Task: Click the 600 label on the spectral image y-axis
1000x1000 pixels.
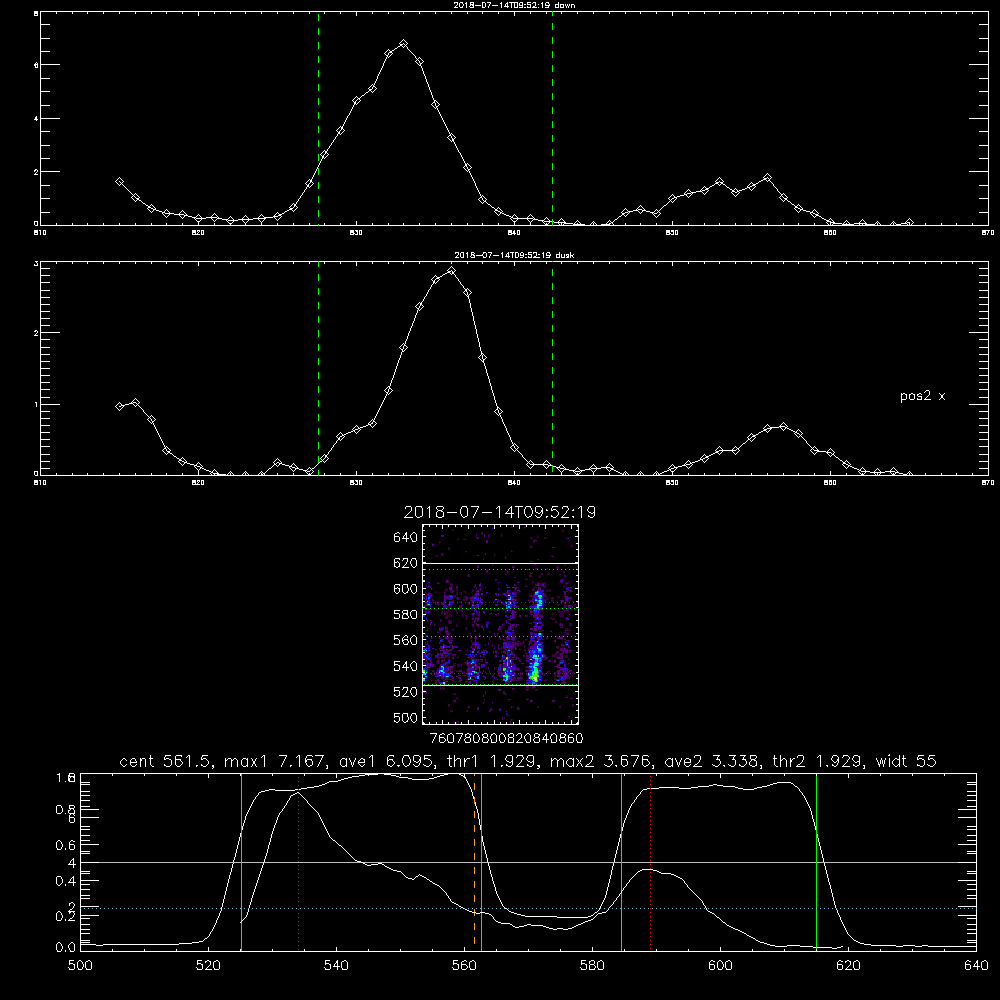Action: point(406,589)
